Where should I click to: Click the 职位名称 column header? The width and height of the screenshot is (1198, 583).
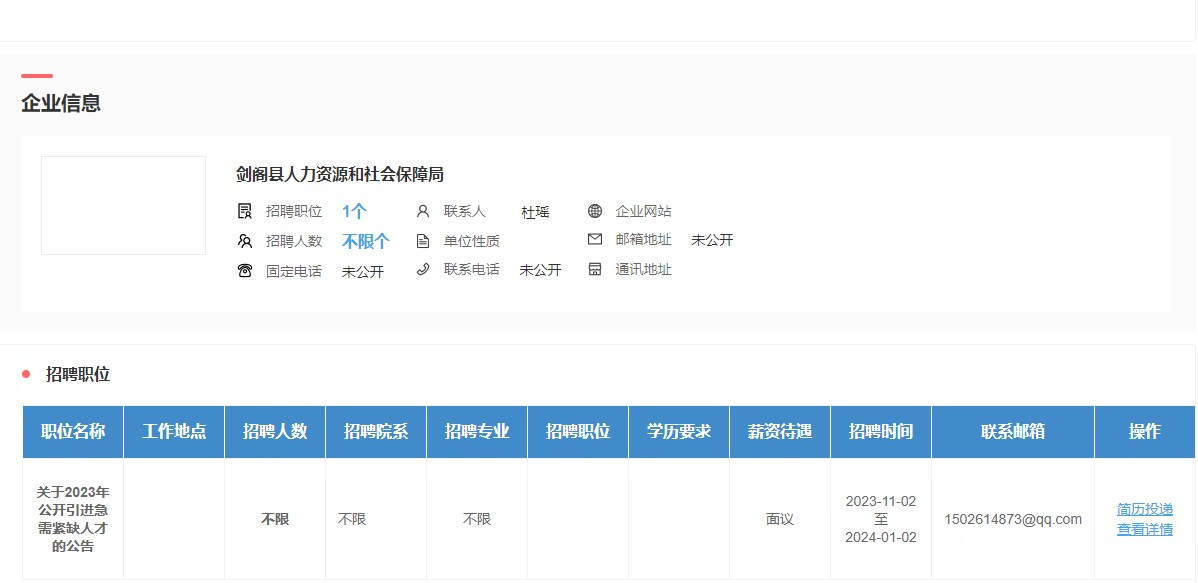73,431
